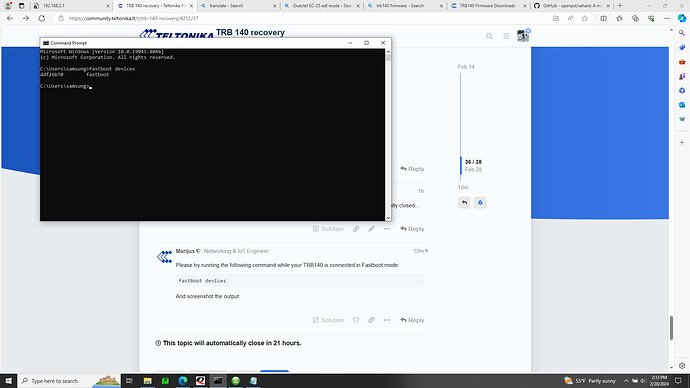Viewport: 690px width, 388px height.
Task: Reply to Marijus's post
Action: pyautogui.click(x=412, y=320)
